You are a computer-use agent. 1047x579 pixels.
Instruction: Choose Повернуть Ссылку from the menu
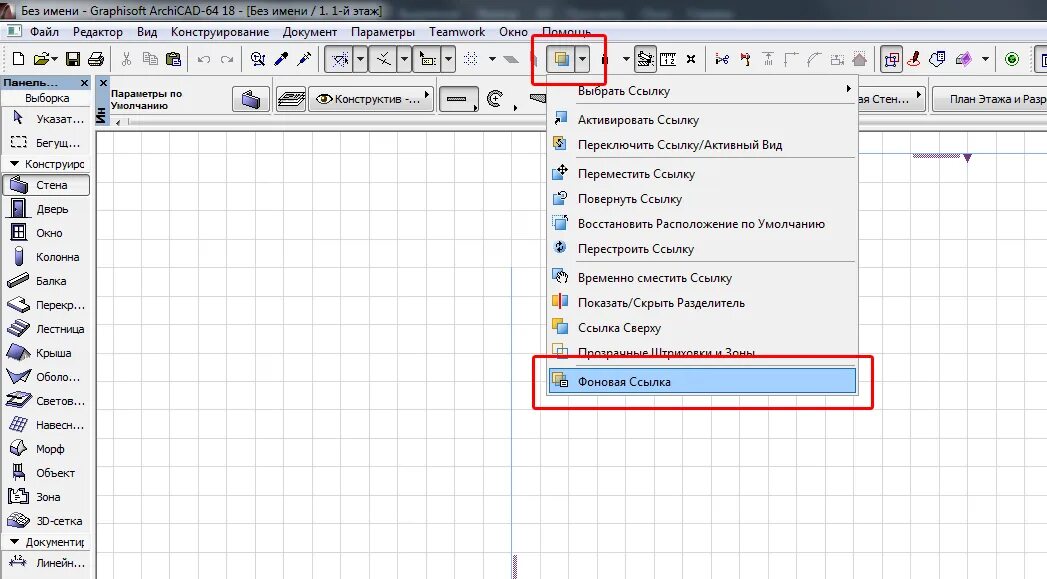[702, 199]
